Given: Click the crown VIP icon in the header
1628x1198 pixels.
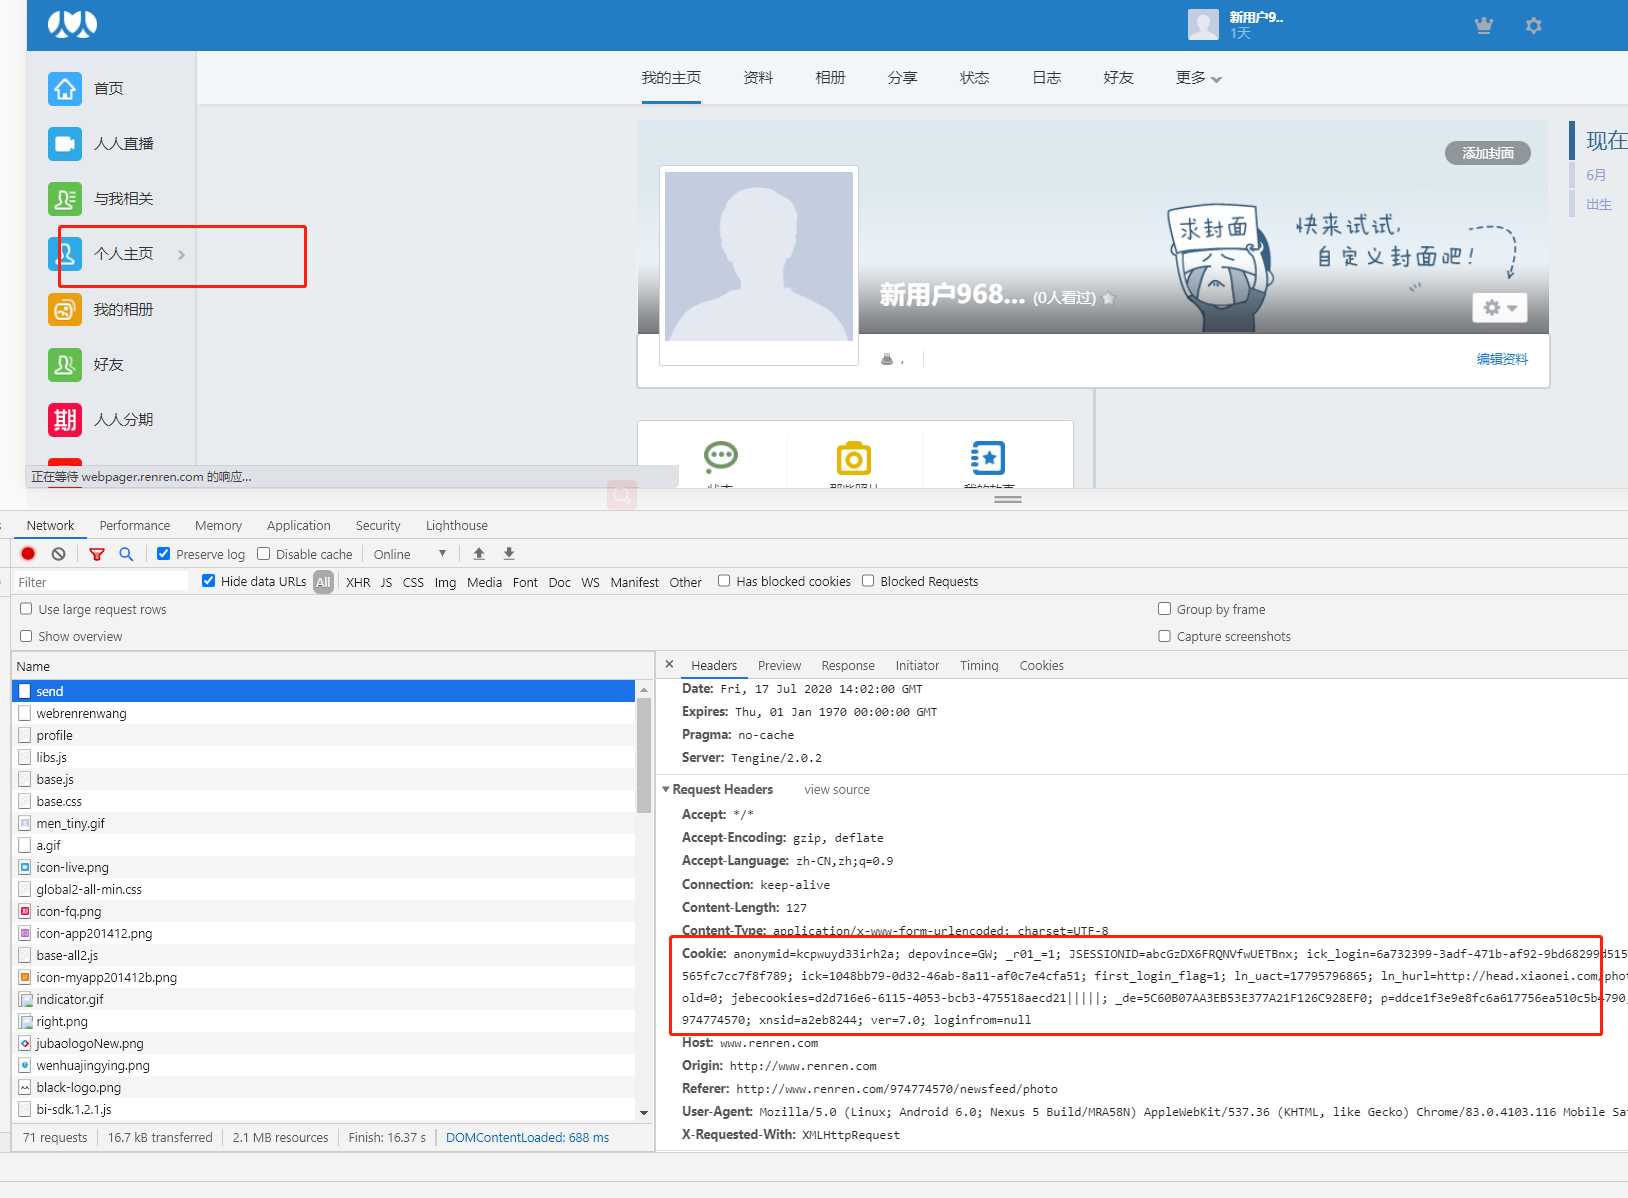Looking at the screenshot, I should pyautogui.click(x=1484, y=26).
